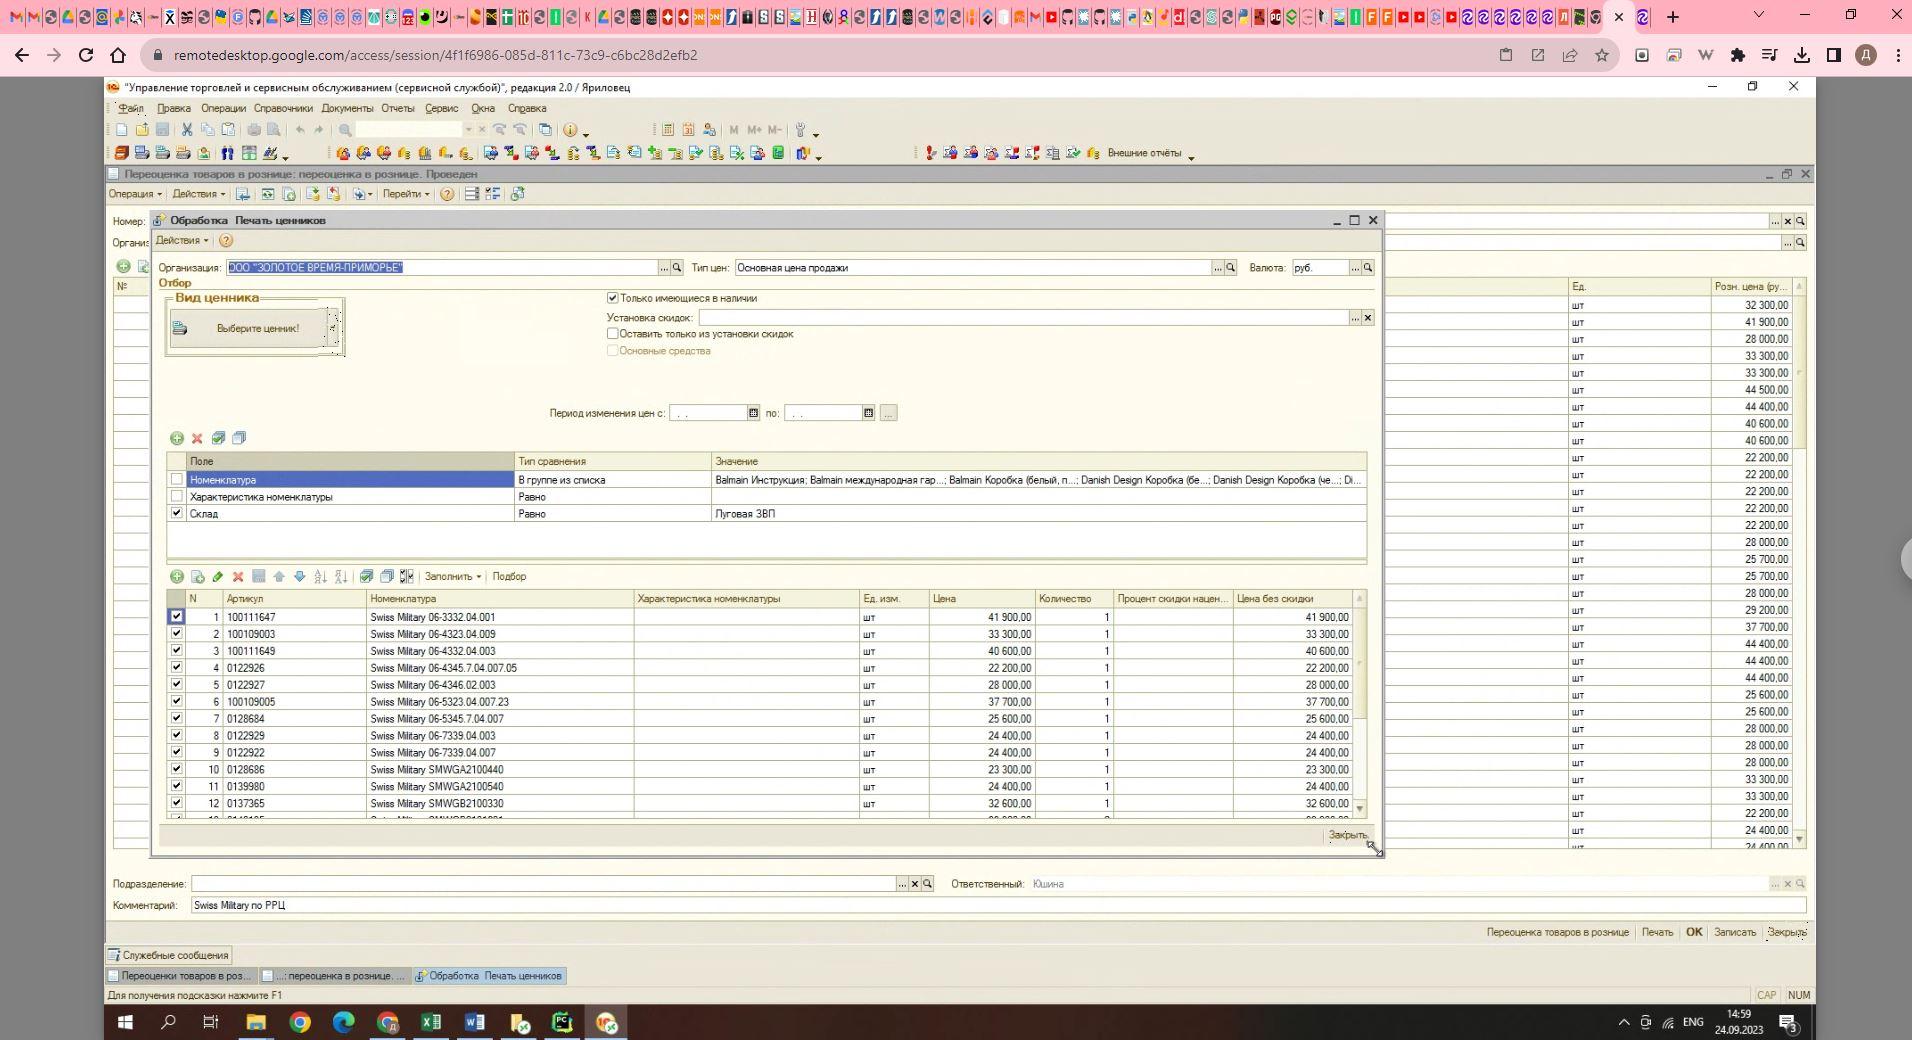This screenshot has height=1040, width=1912.
Task: Open Установка скидок selection ellipsis button
Action: [x=1355, y=317]
